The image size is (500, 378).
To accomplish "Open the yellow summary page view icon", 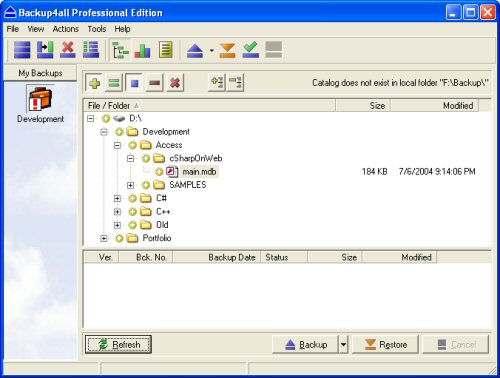I will (x=166, y=50).
